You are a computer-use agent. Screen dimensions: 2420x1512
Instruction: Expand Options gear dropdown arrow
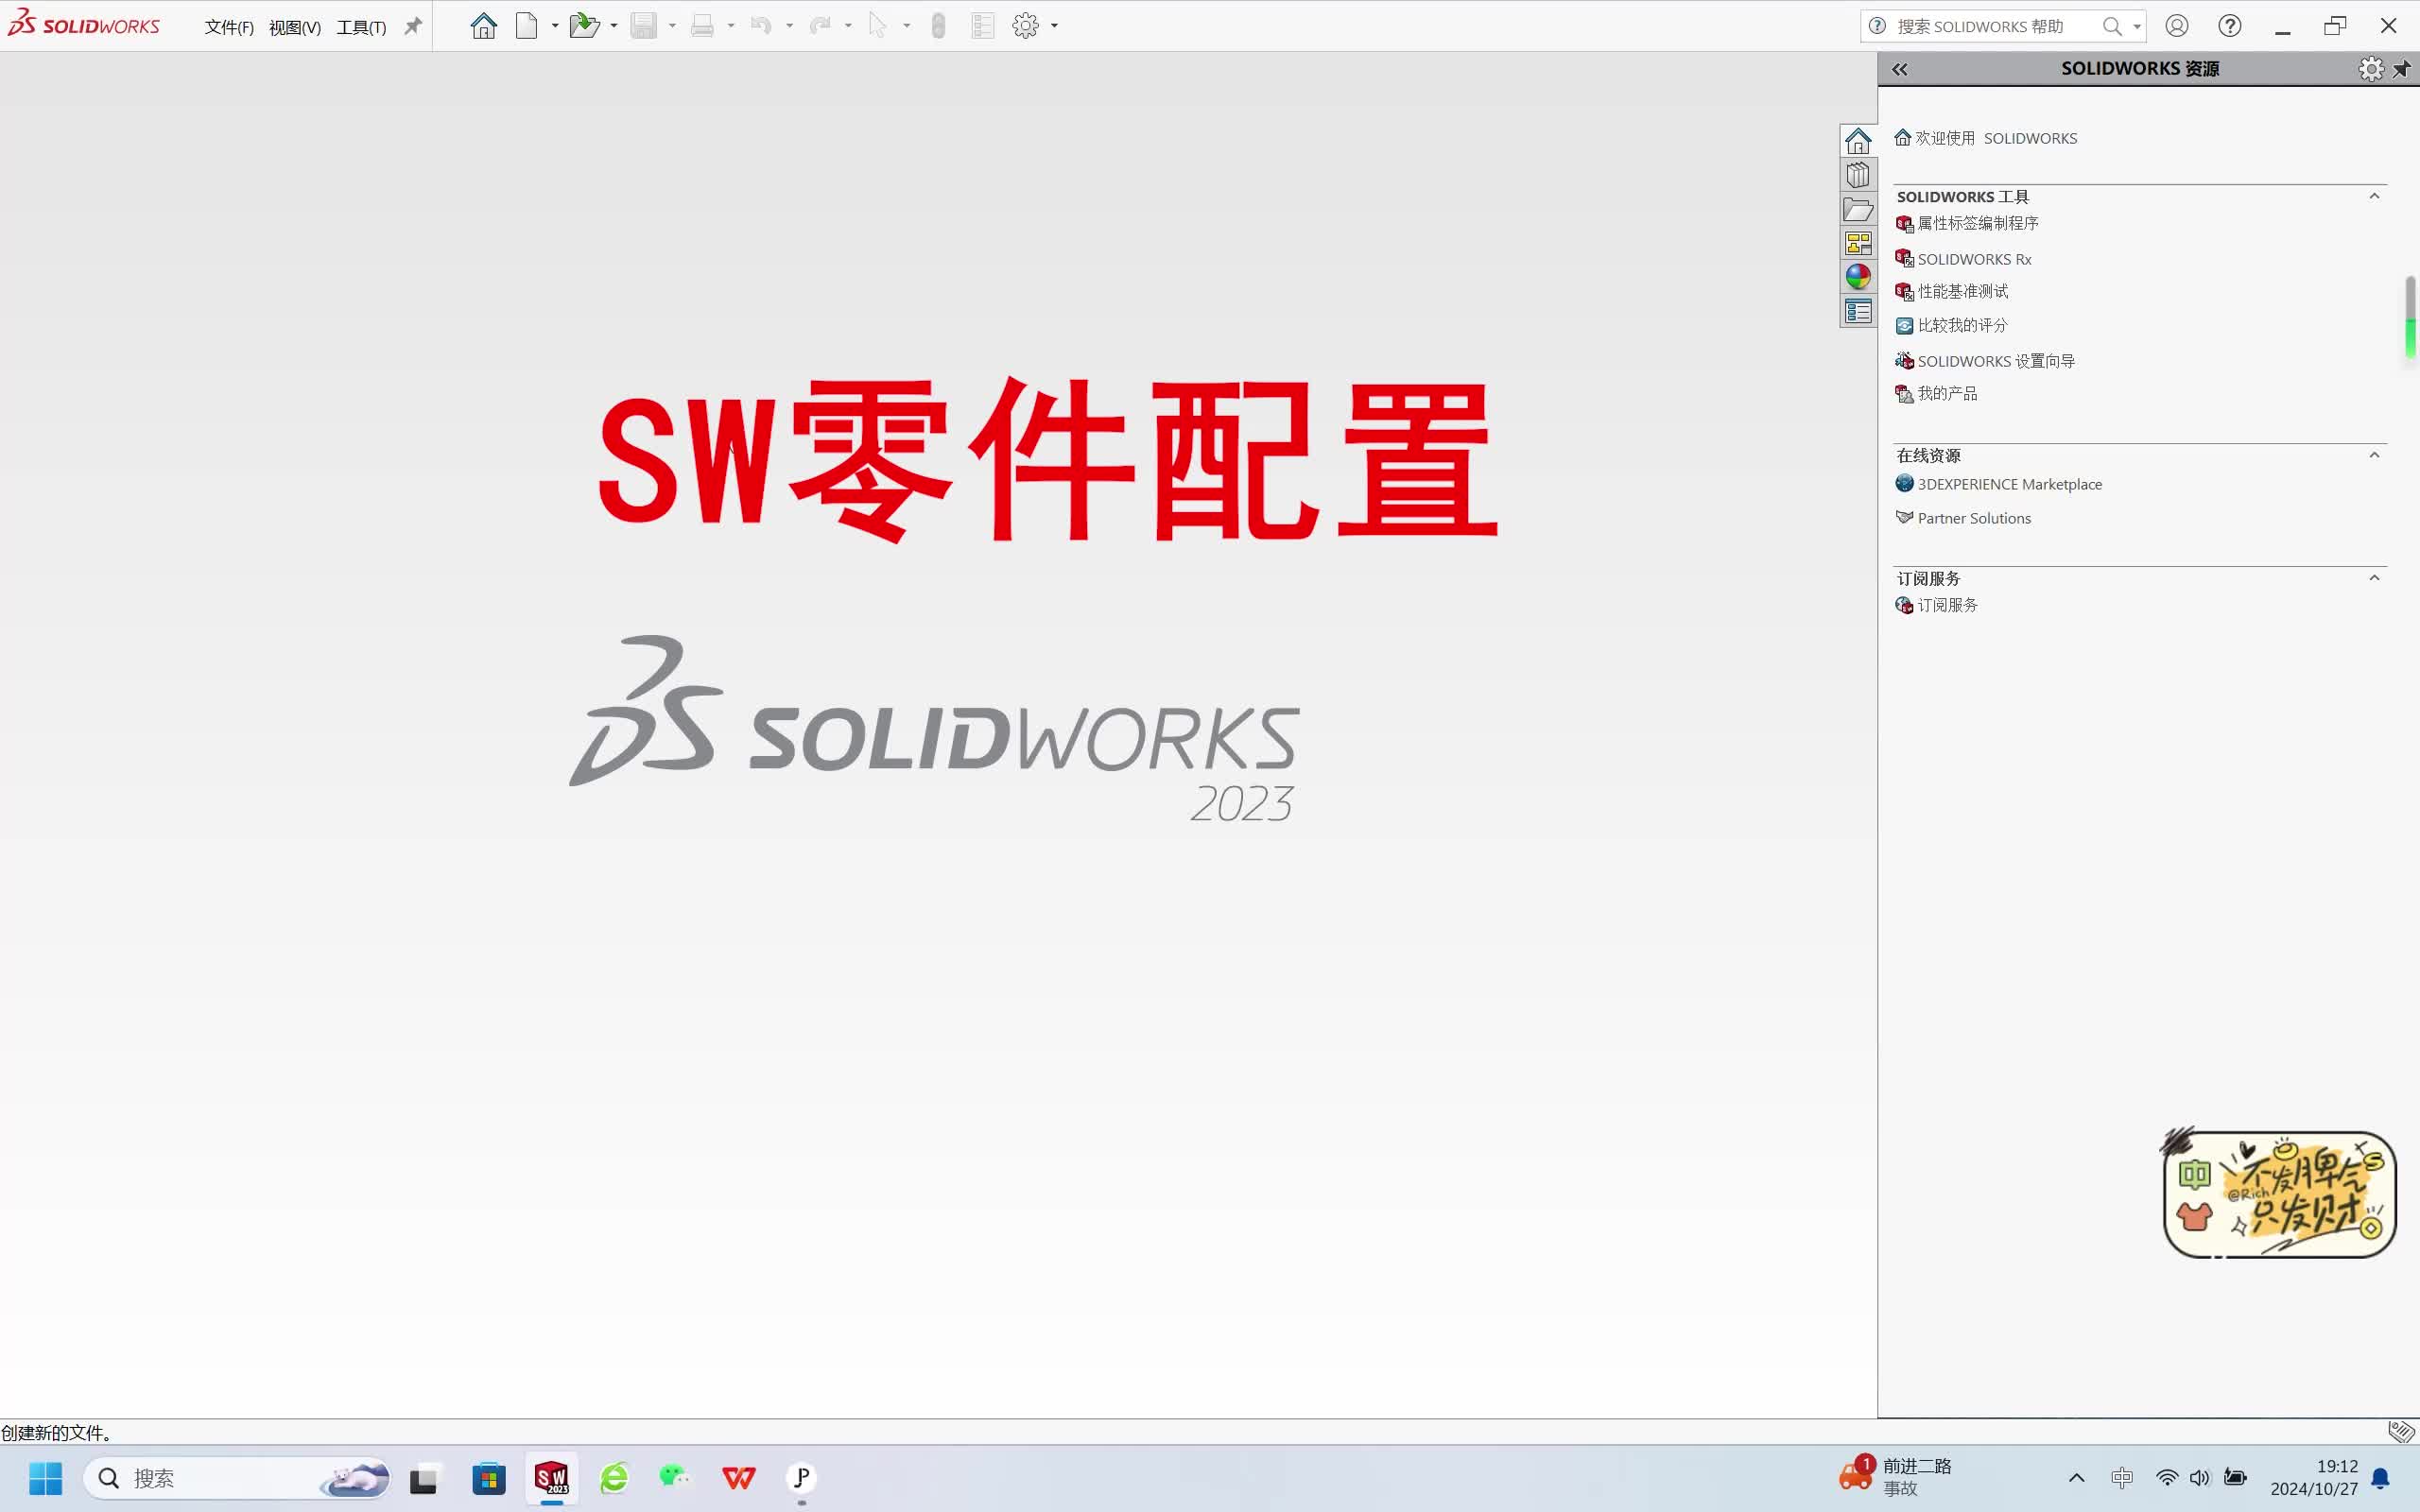pyautogui.click(x=1055, y=26)
